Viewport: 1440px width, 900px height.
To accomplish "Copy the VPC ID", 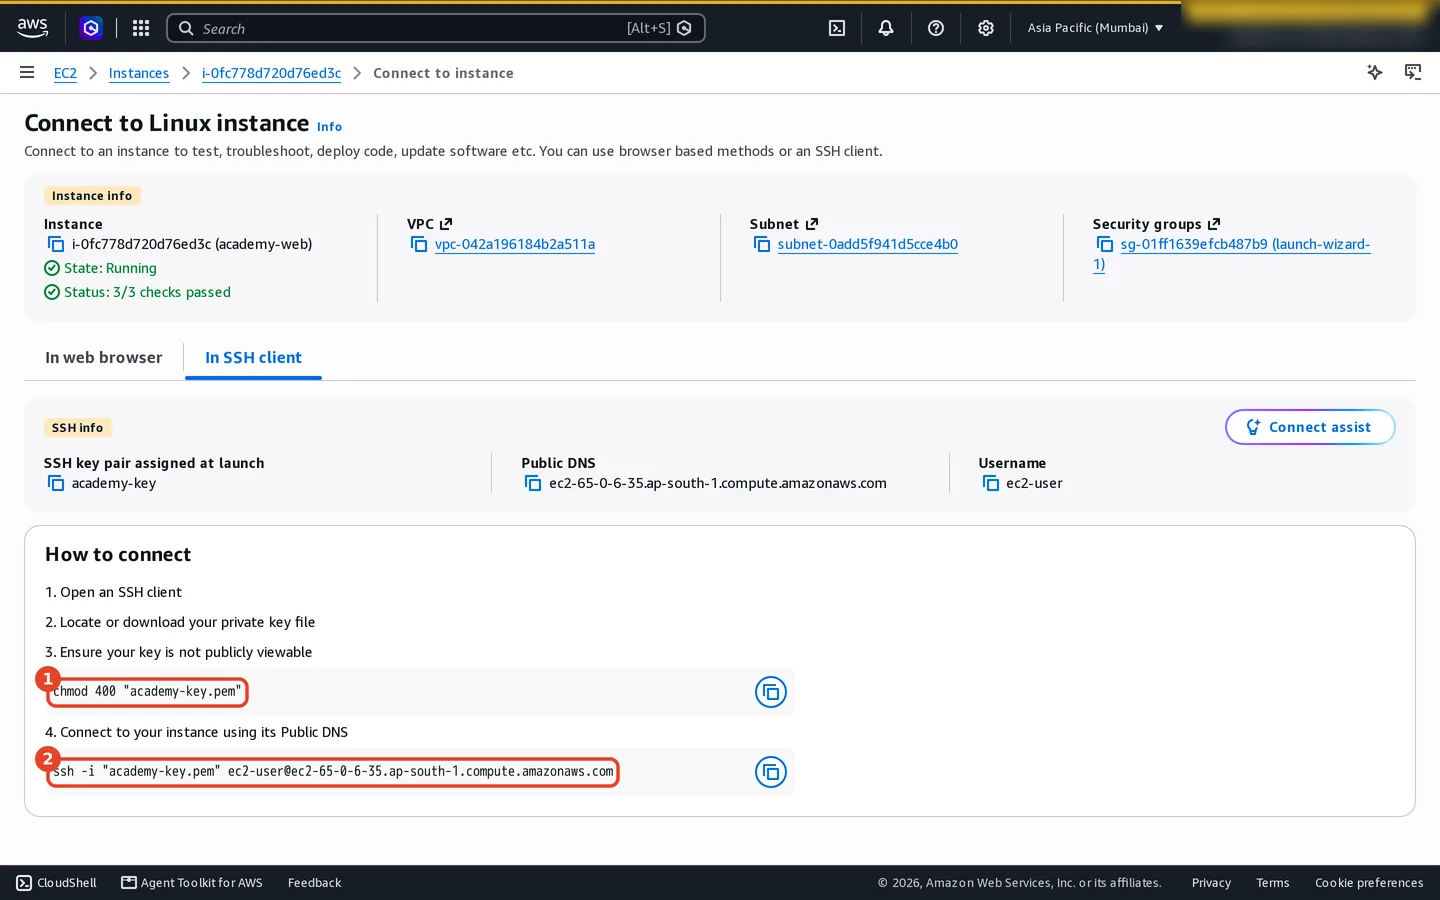I will click(419, 244).
